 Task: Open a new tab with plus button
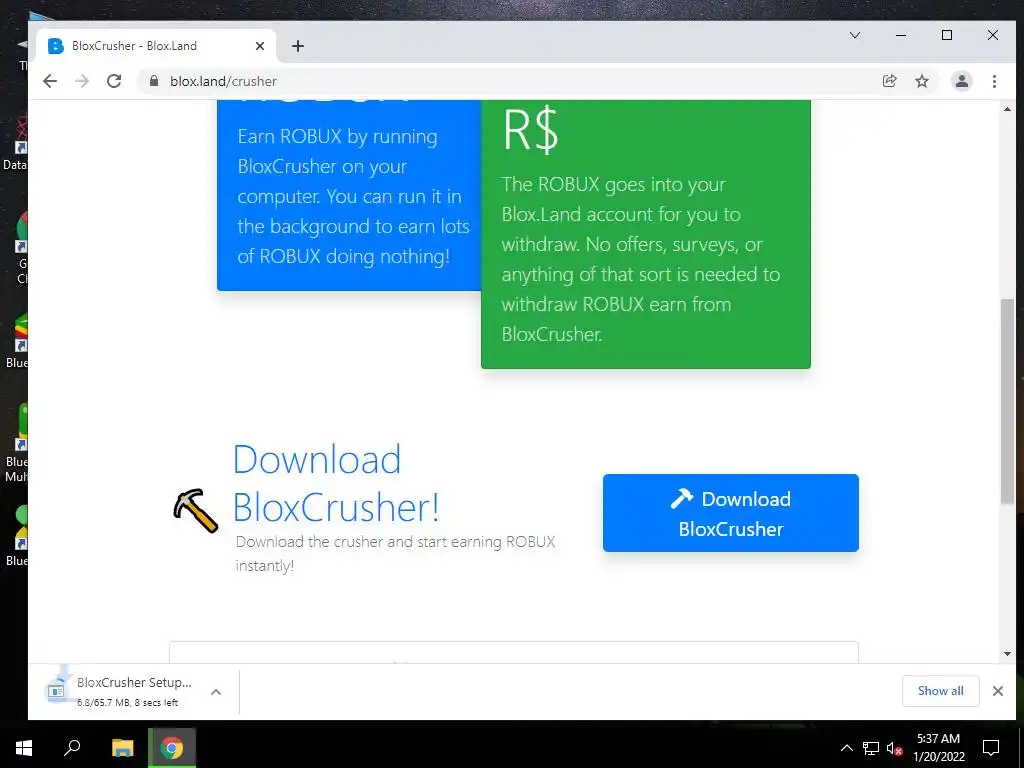298,46
